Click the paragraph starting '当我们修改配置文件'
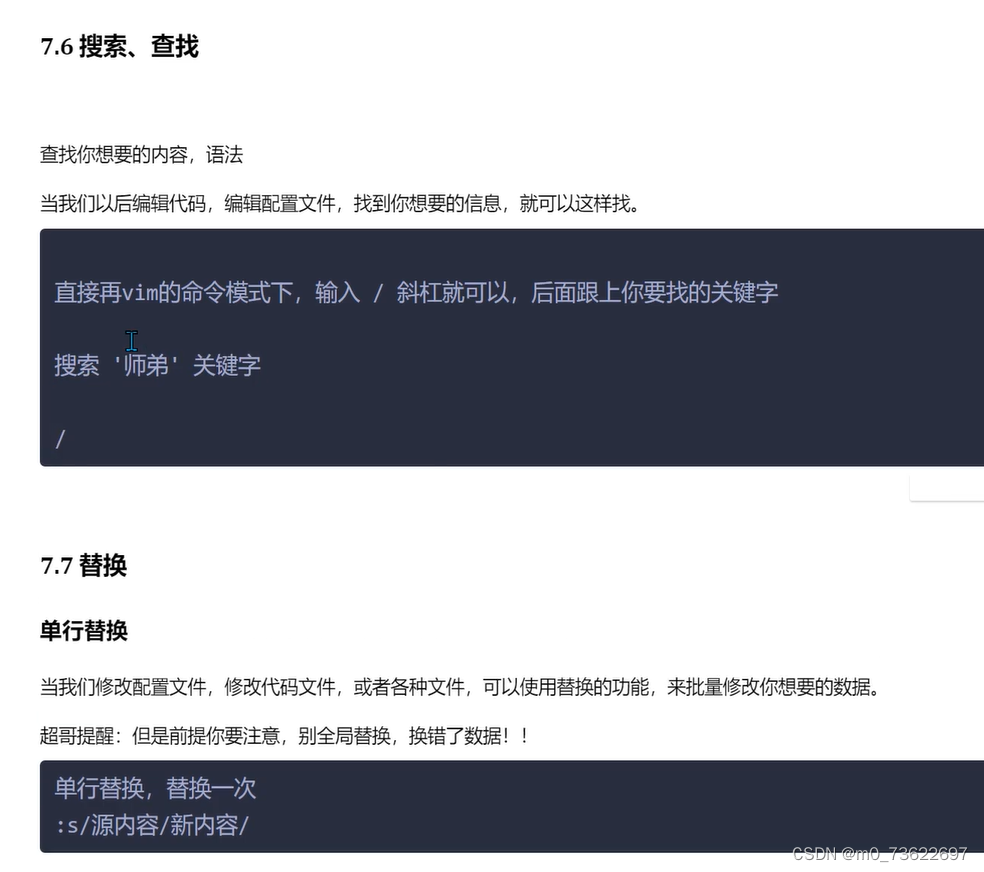984x872 pixels. [x=460, y=687]
